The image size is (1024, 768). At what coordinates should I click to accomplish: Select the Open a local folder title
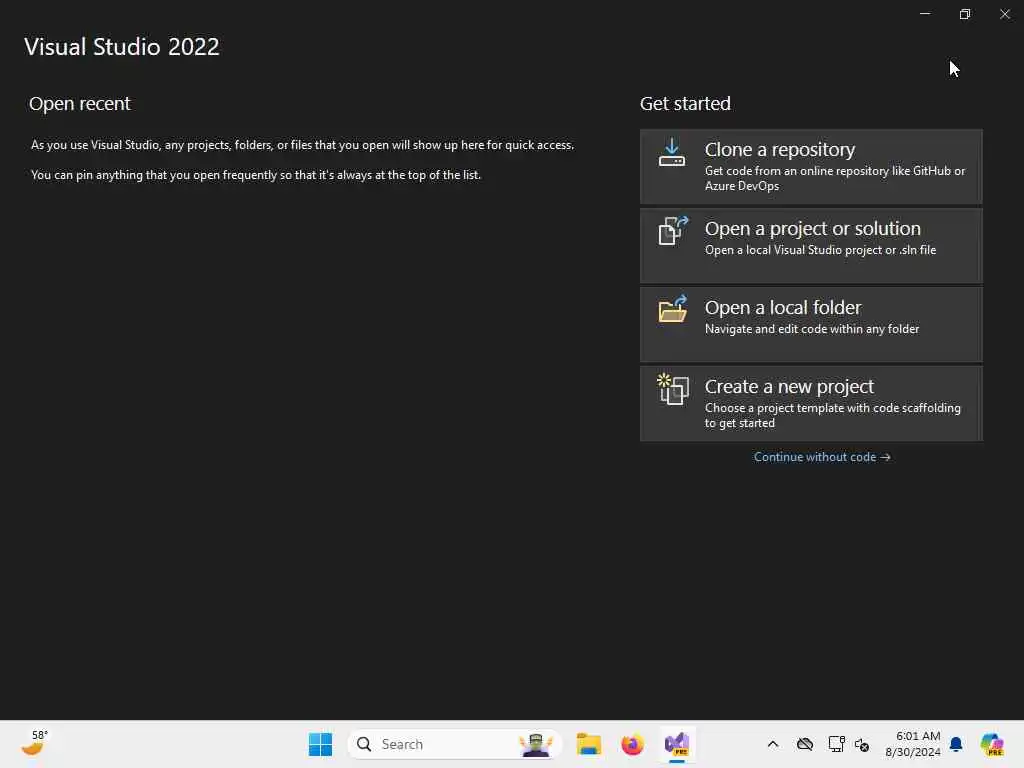point(783,308)
